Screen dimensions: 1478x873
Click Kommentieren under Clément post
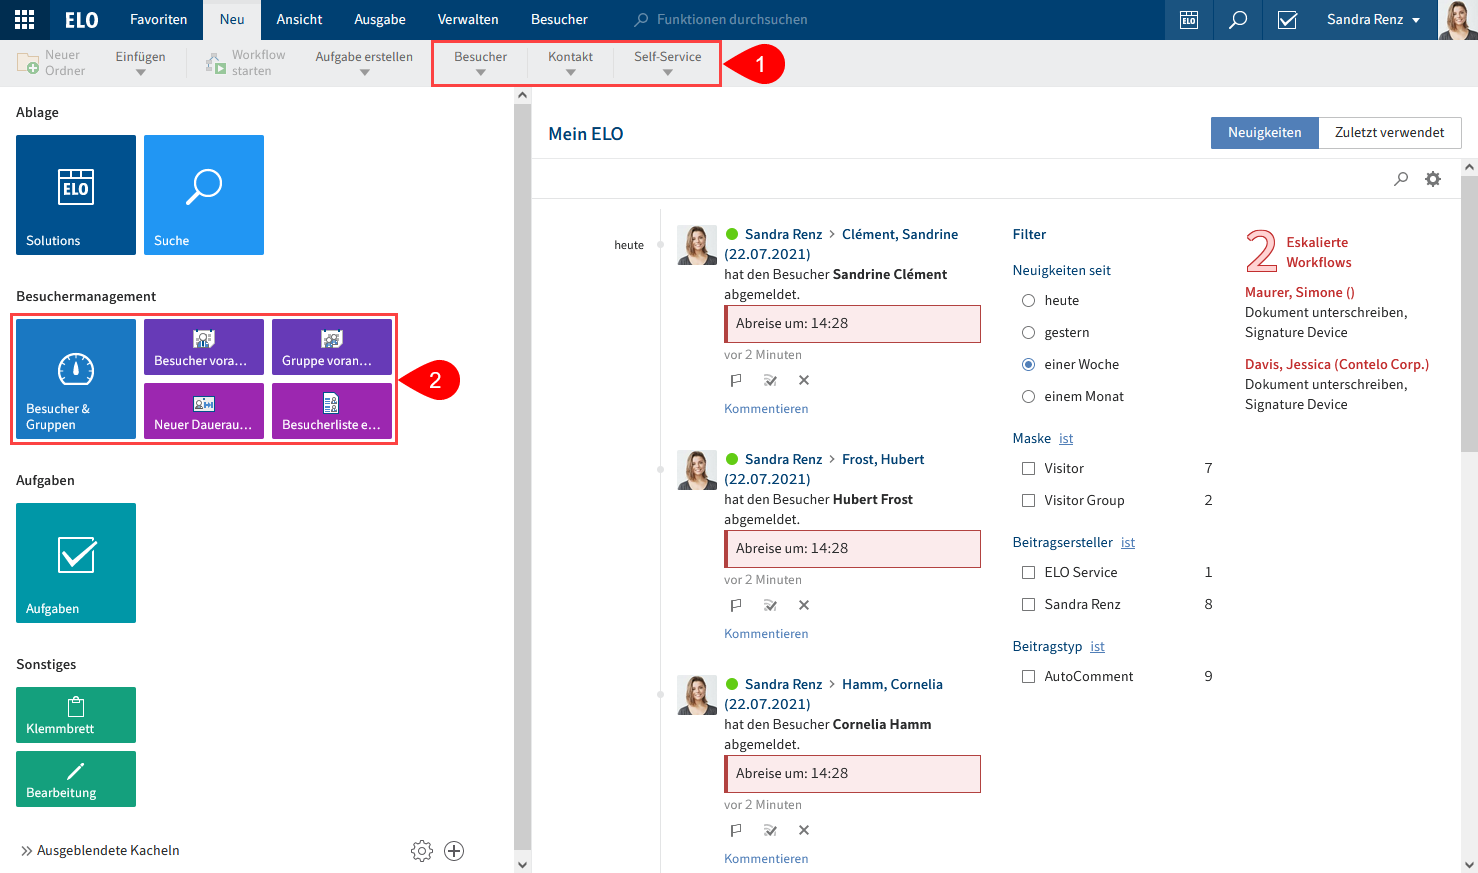[x=766, y=409]
